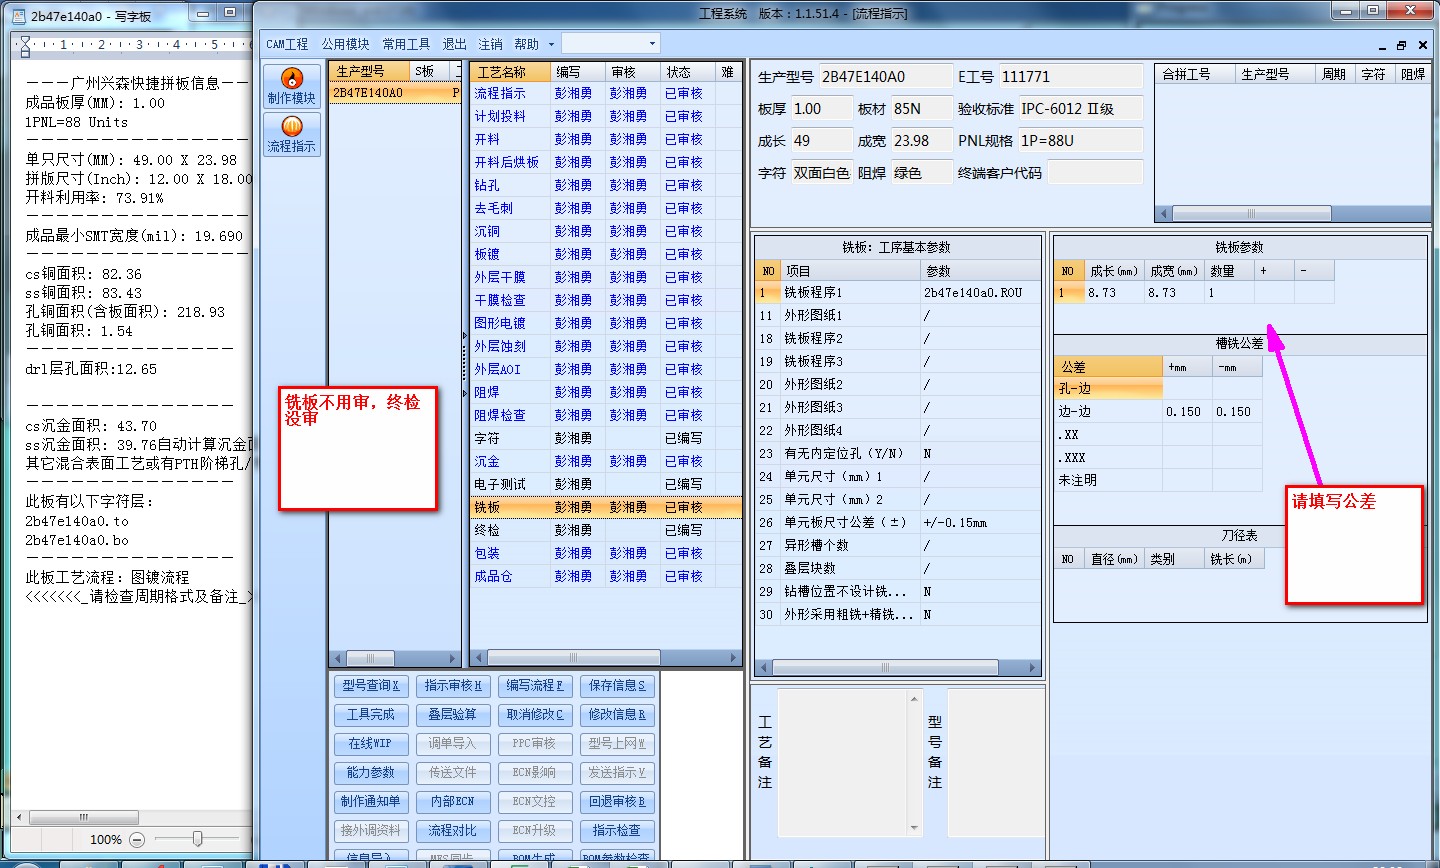The width and height of the screenshot is (1440, 868).
Task: Click the process list horizontal scrollbar
Action: [606, 658]
